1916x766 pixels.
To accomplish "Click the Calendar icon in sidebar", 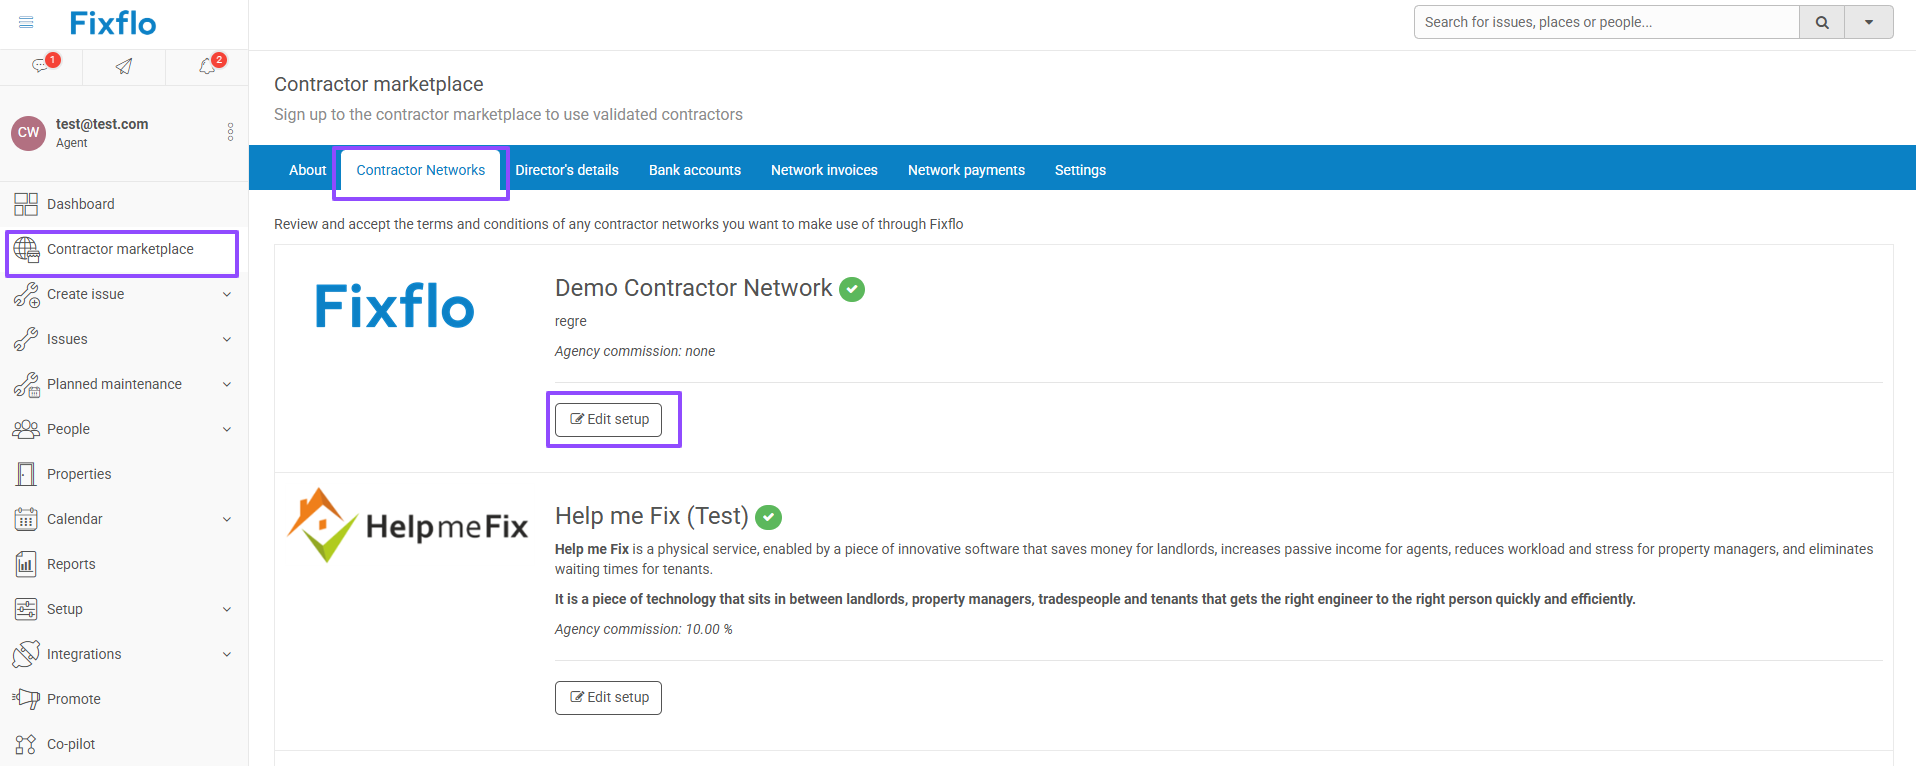I will click(26, 519).
